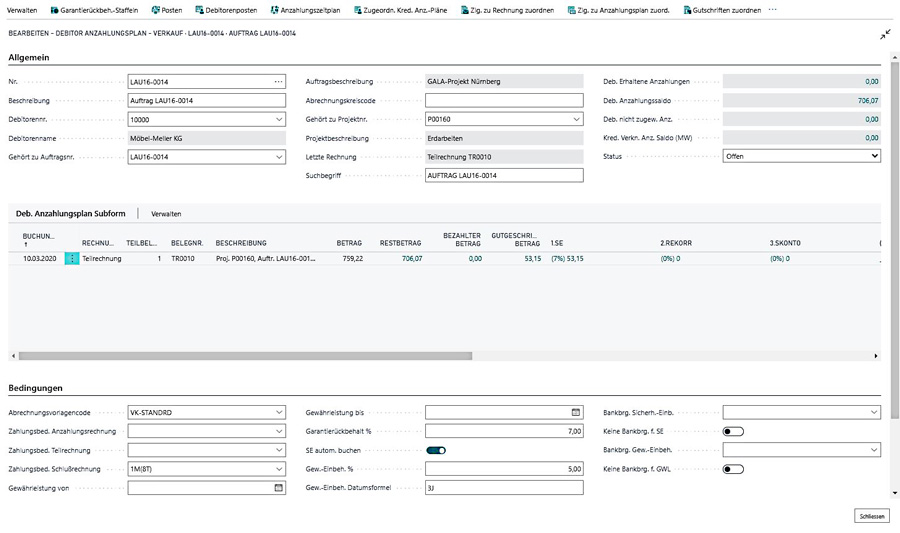Expand Gehört zu Auftragsnr. dropdown
Image resolution: width=900 pixels, height=533 pixels.
click(x=279, y=157)
